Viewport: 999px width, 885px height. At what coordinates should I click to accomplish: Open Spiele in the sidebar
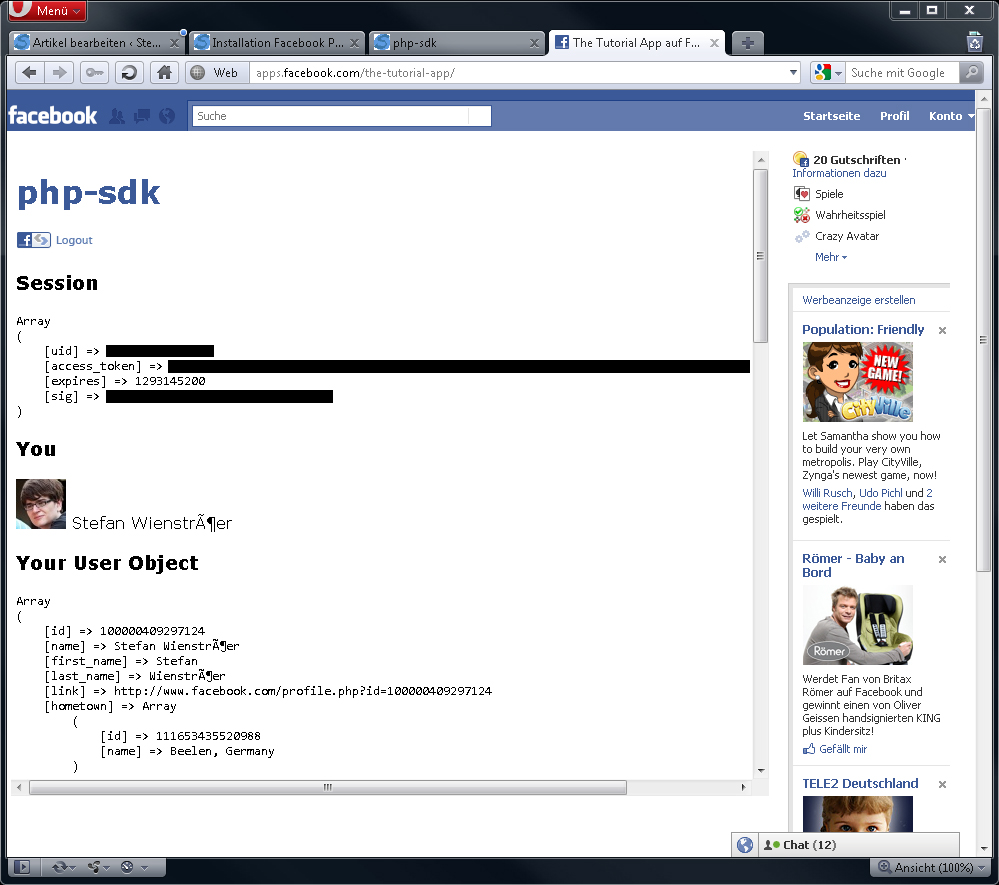[x=829, y=194]
